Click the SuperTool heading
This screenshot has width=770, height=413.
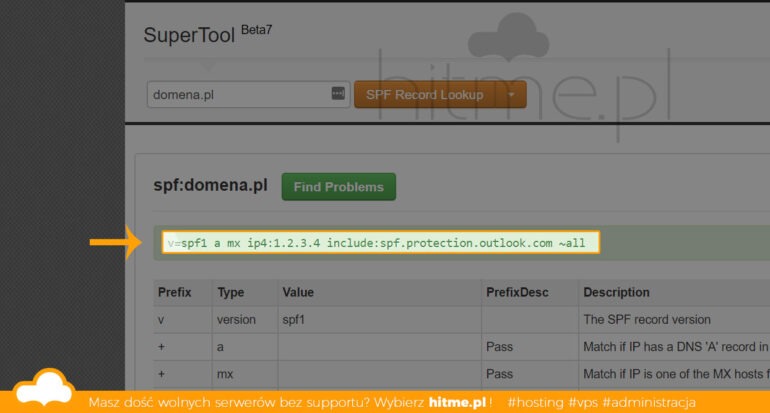point(189,35)
